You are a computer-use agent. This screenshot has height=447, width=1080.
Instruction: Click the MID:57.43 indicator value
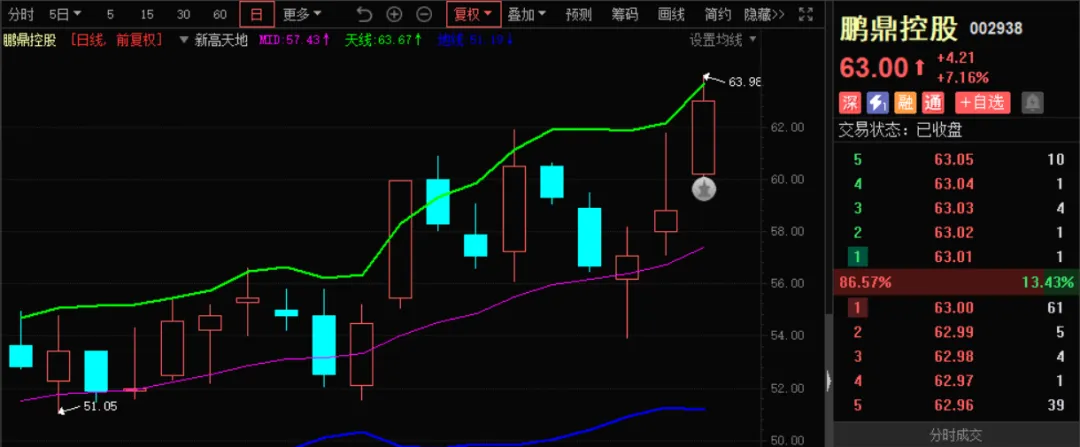coord(294,40)
